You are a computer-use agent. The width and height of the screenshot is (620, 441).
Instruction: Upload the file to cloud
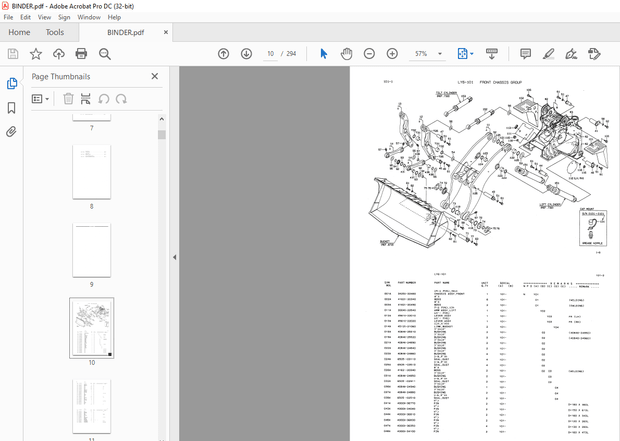[59, 54]
